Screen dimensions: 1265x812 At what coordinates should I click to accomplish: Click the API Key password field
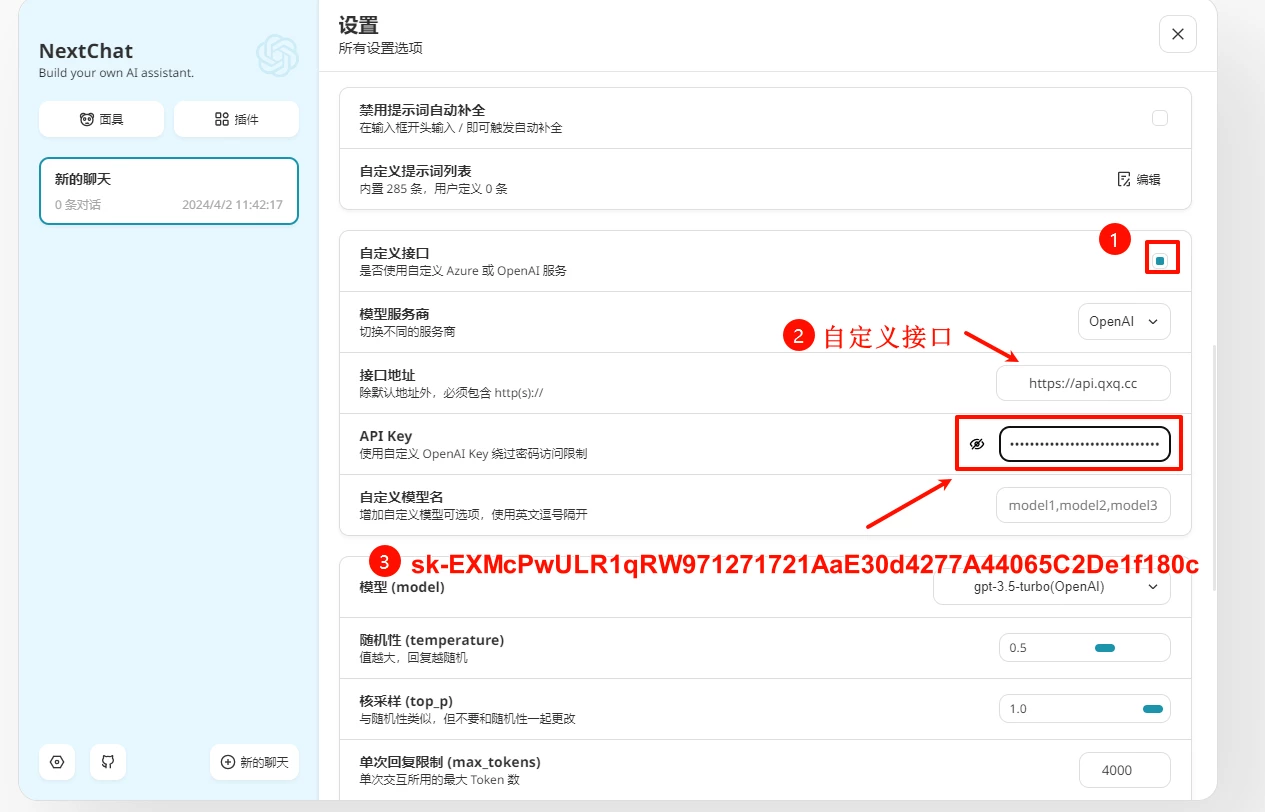pyautogui.click(x=1084, y=444)
